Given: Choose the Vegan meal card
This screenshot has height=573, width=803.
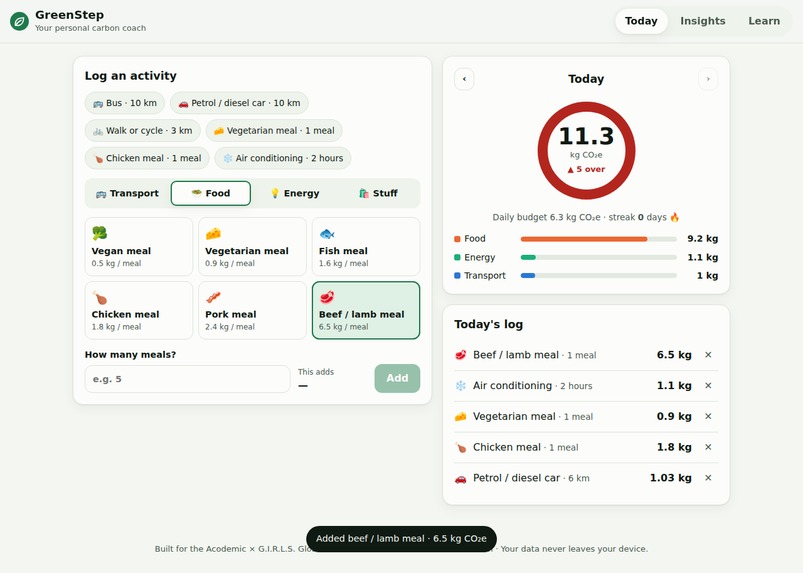Looking at the screenshot, I should 139,247.
